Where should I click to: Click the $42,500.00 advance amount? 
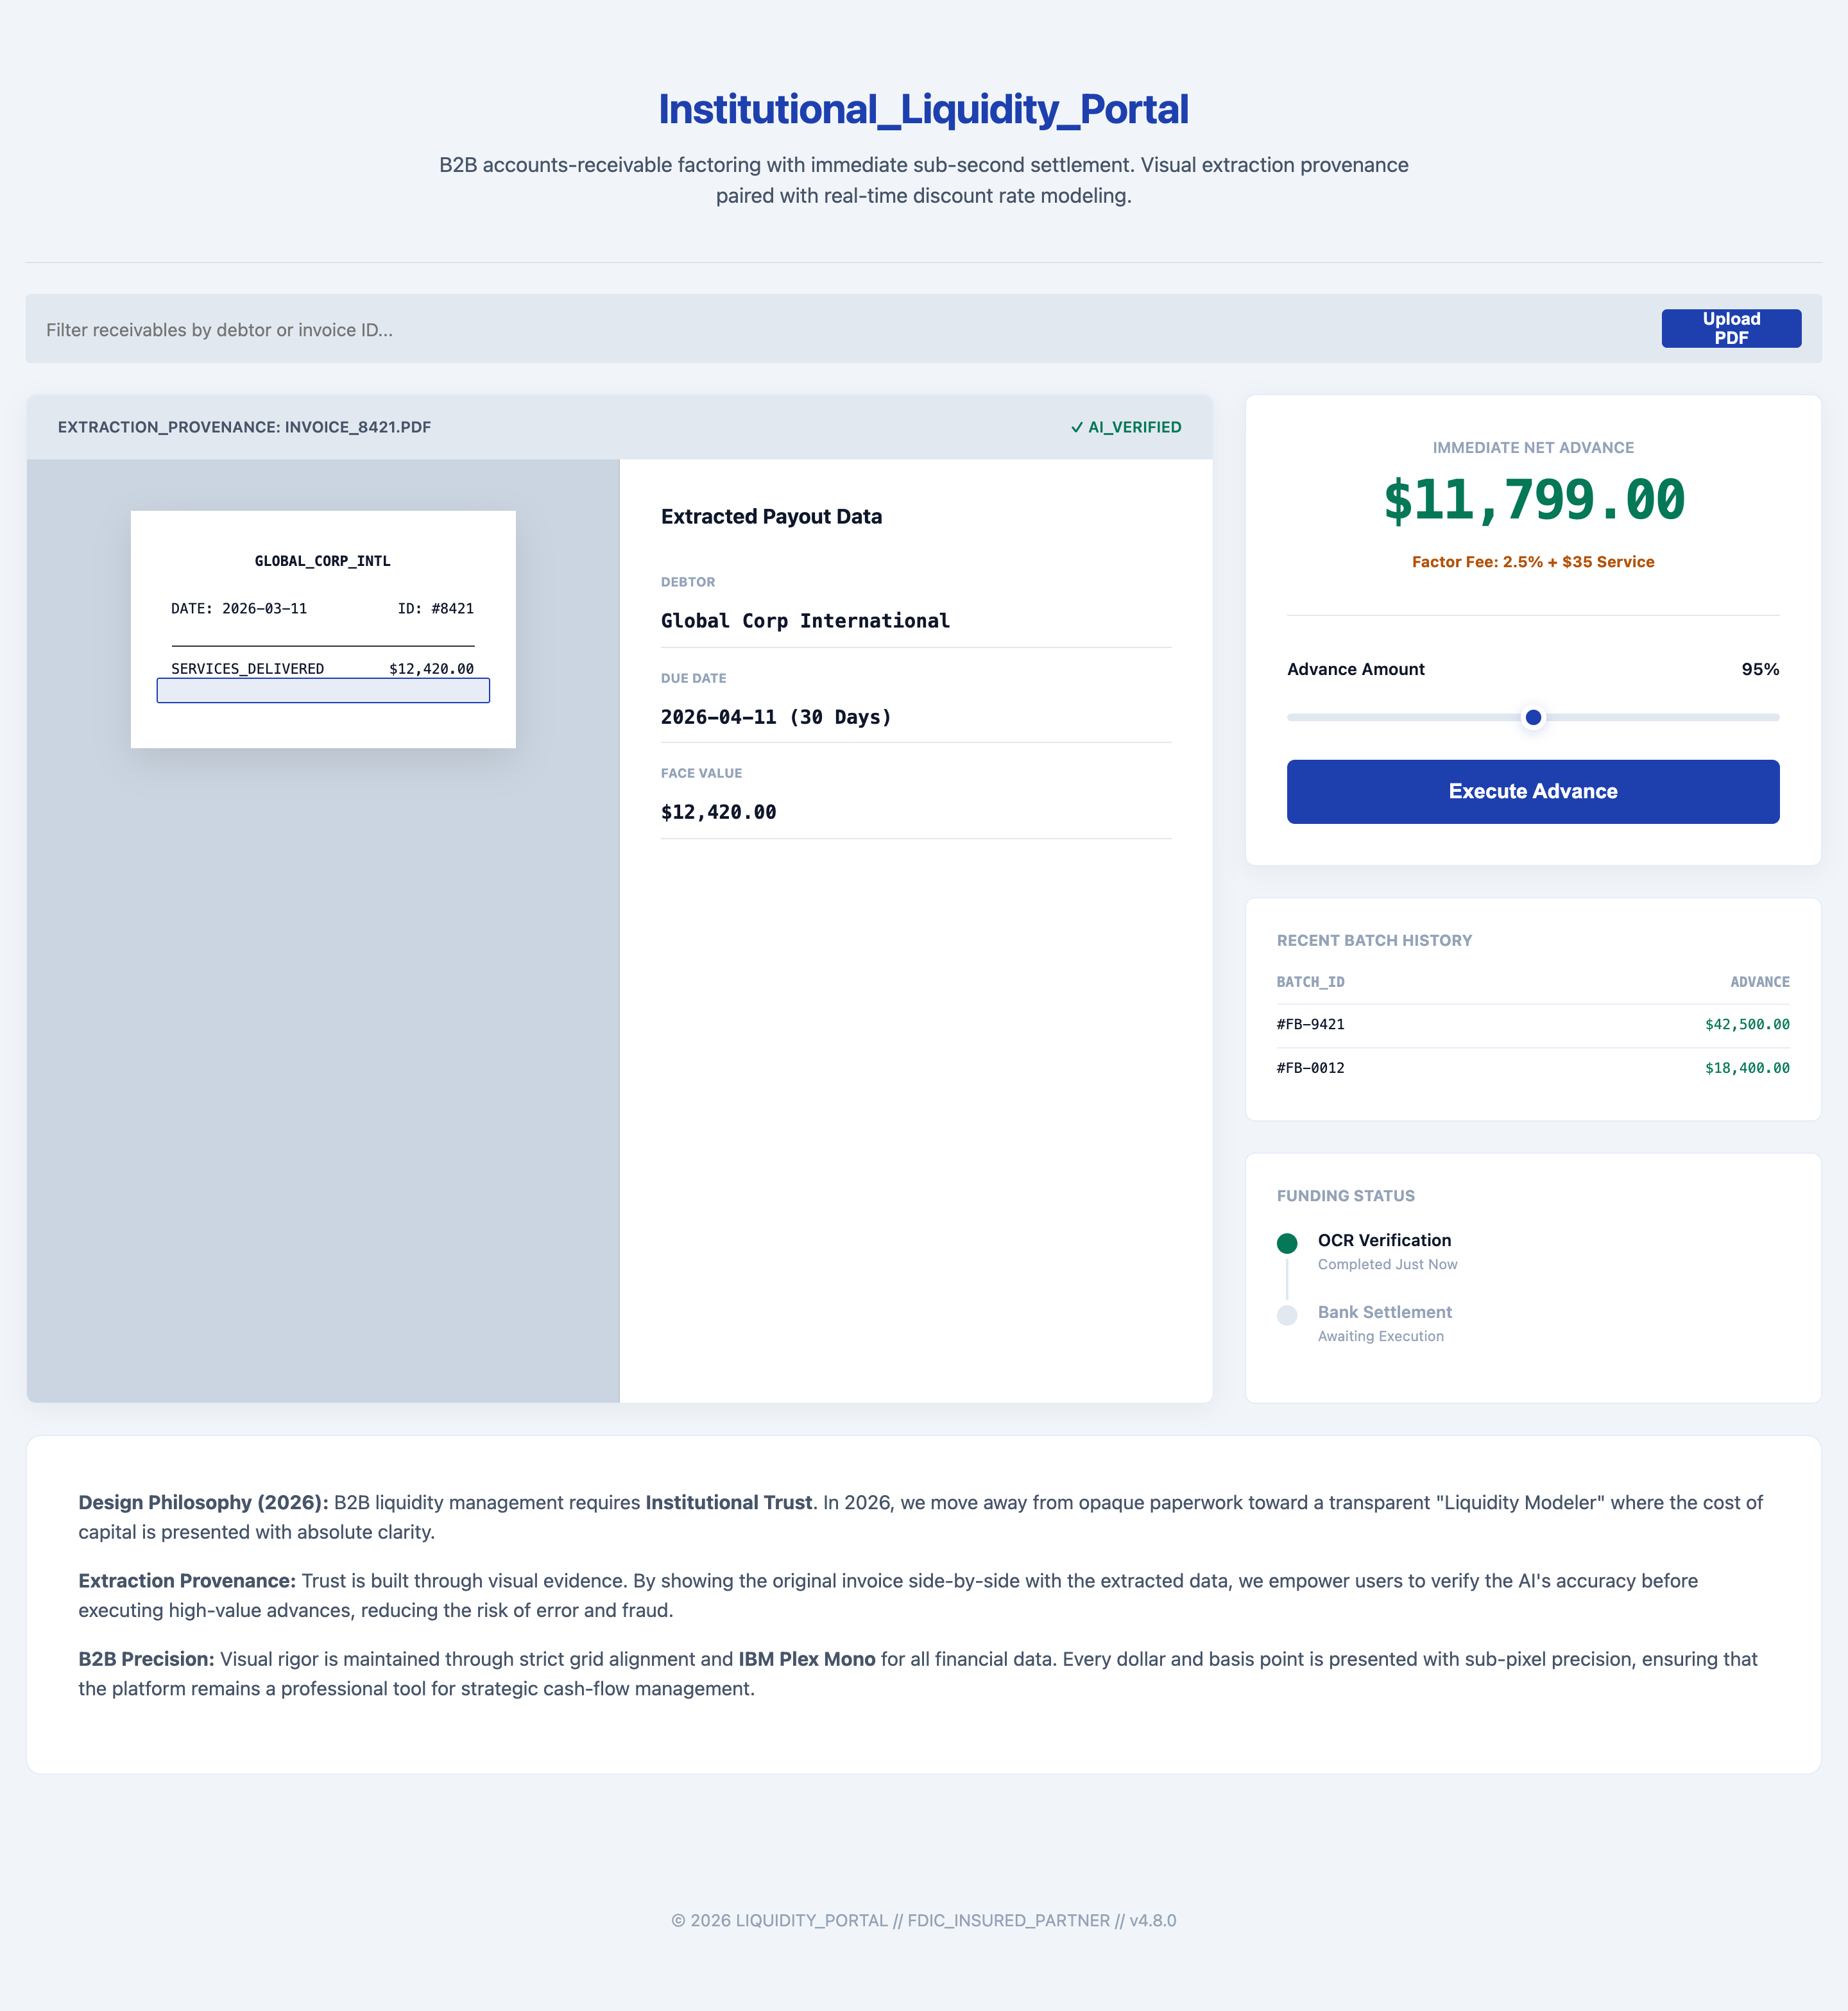1746,1024
